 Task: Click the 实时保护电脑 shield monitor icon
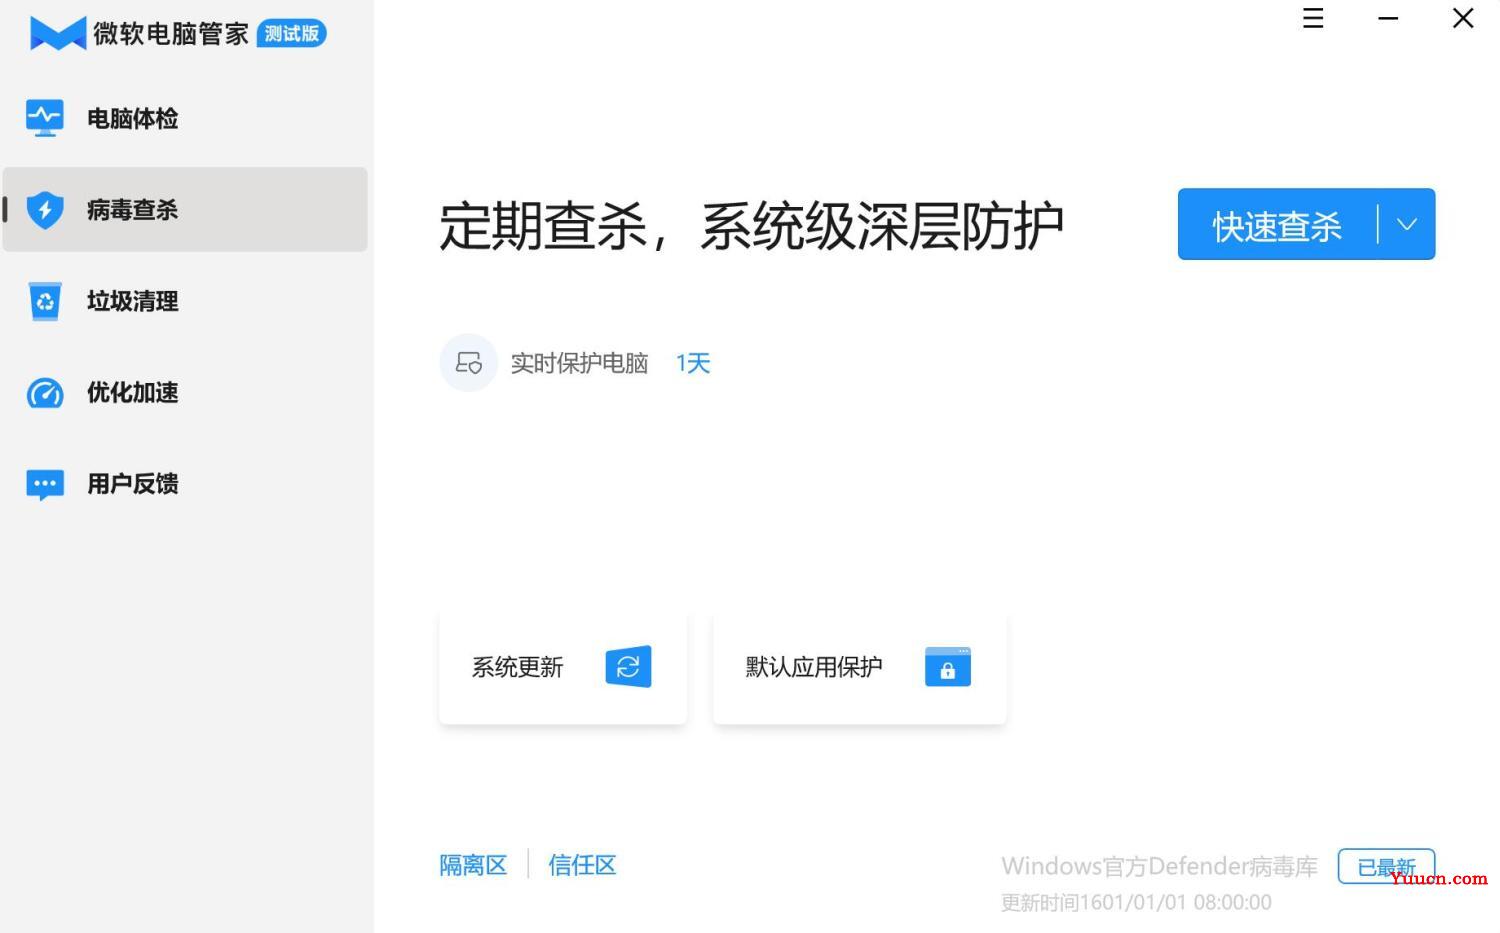click(x=468, y=362)
